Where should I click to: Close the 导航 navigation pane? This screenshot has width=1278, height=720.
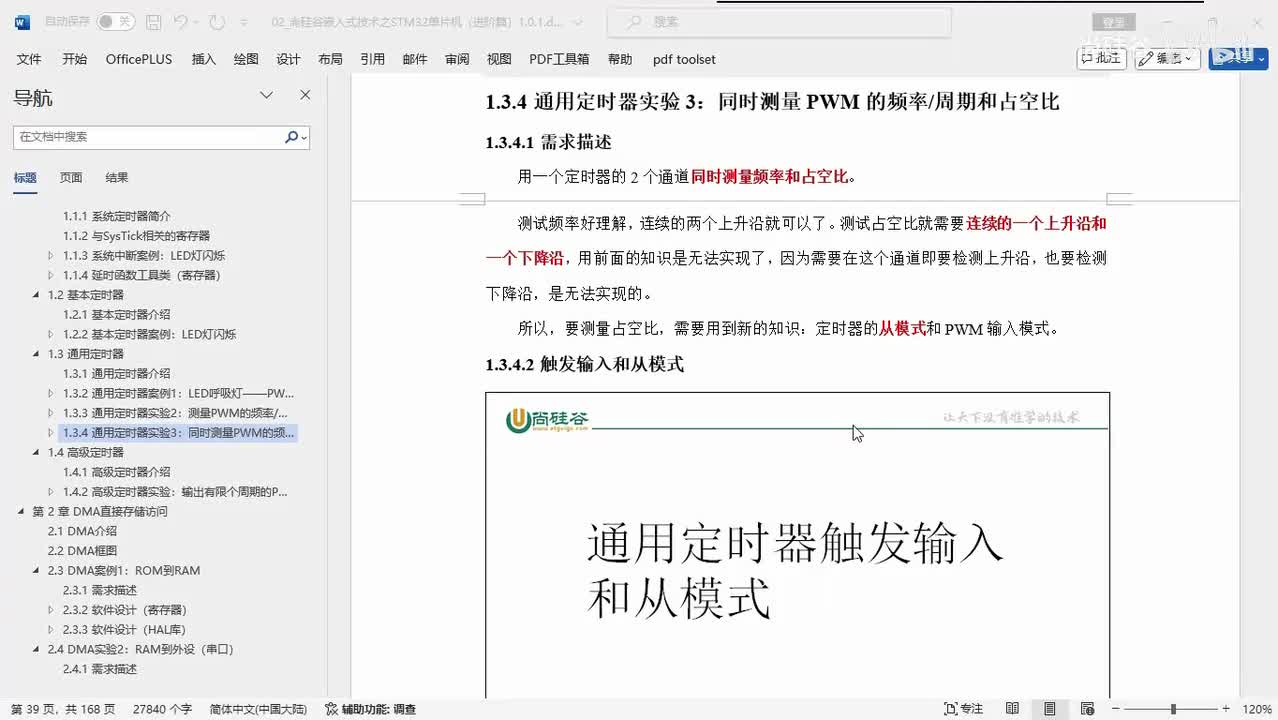click(305, 95)
